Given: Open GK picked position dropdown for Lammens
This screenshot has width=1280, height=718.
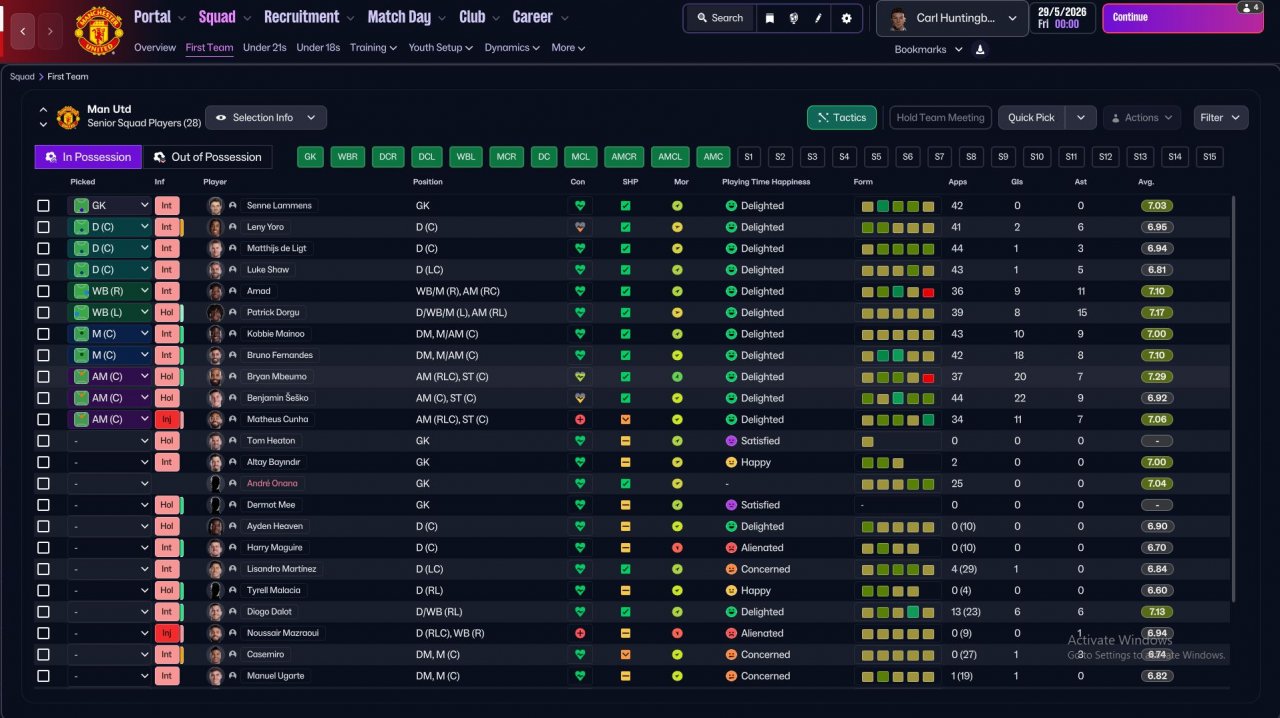Looking at the screenshot, I should click(x=110, y=206).
